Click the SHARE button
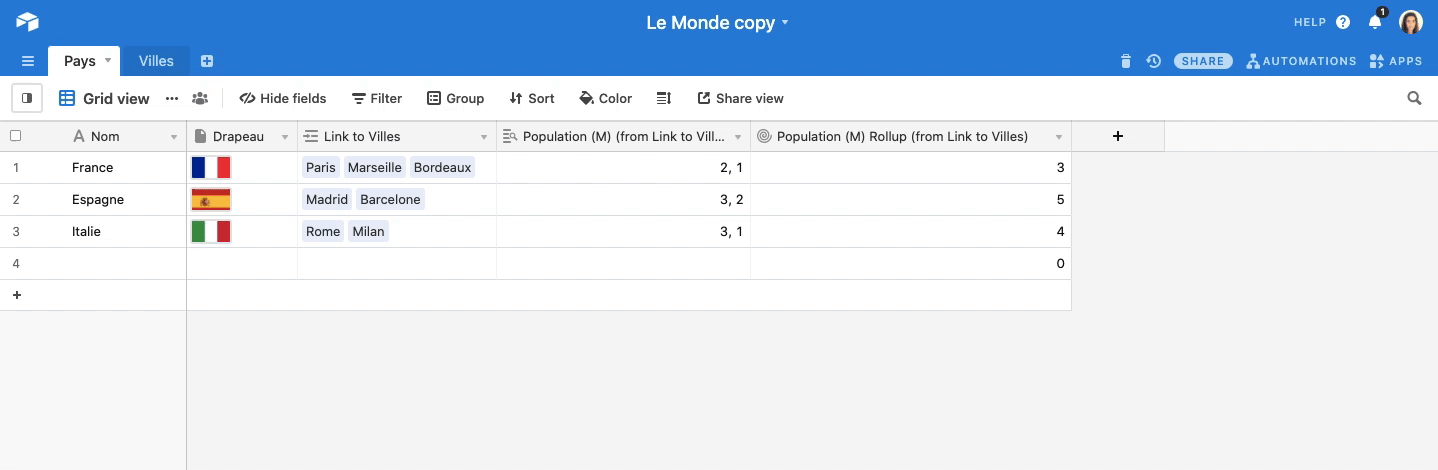 [1203, 61]
